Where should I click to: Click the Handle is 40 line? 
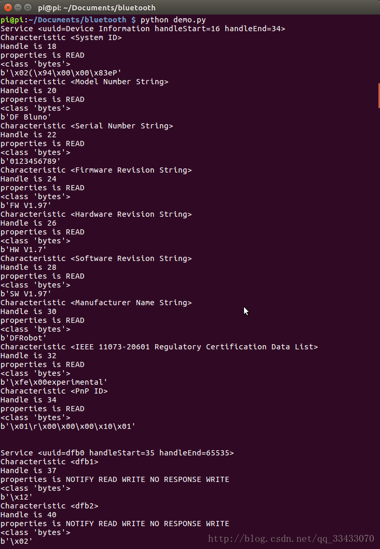28,515
